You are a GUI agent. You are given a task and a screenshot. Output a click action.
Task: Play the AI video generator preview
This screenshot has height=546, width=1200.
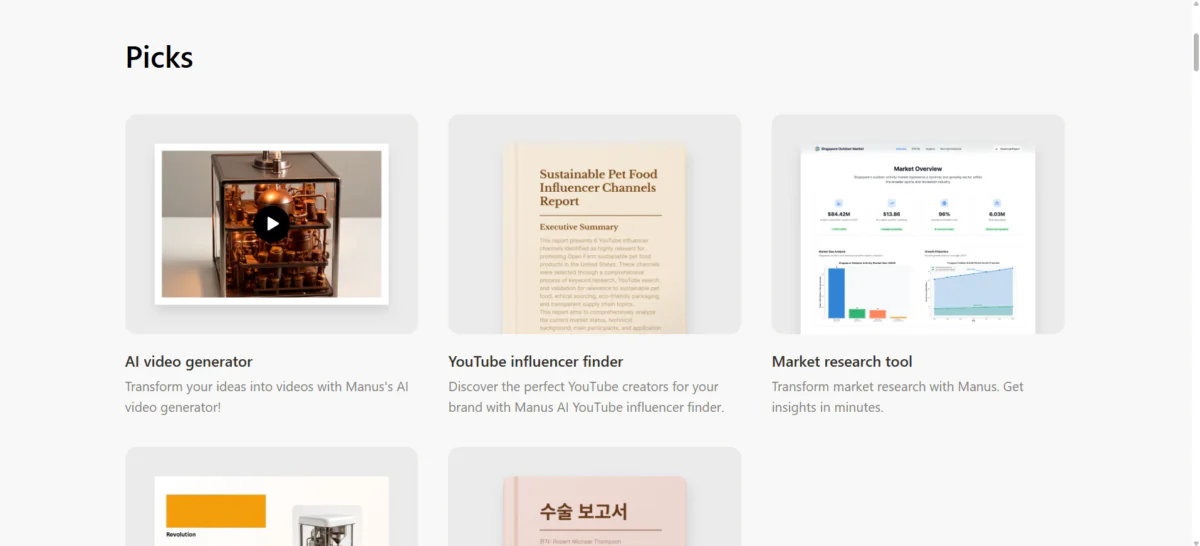click(271, 224)
